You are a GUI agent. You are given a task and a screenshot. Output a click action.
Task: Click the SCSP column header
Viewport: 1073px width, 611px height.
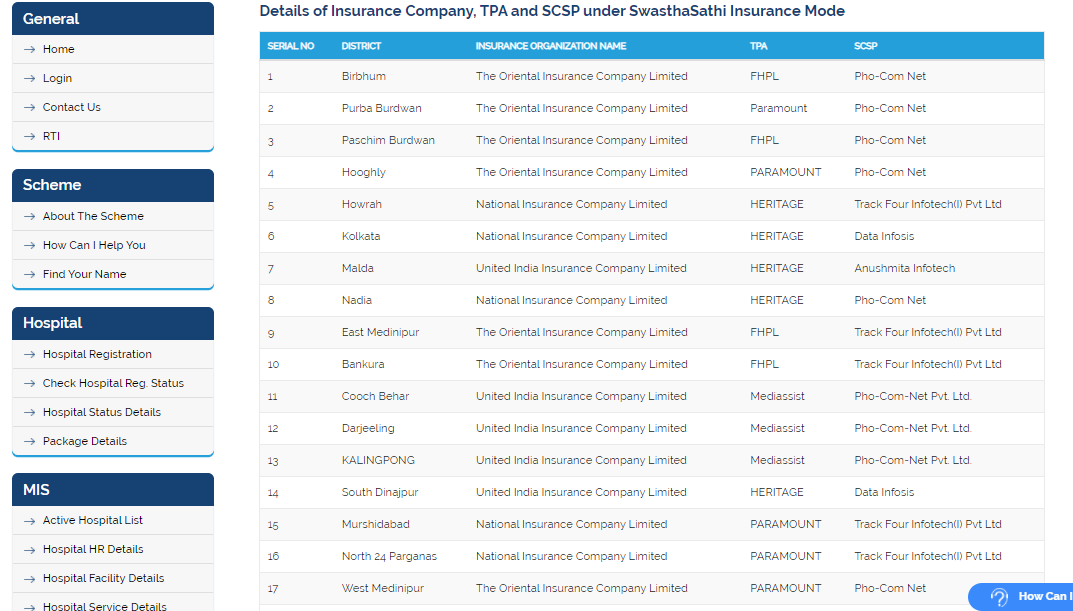[866, 46]
